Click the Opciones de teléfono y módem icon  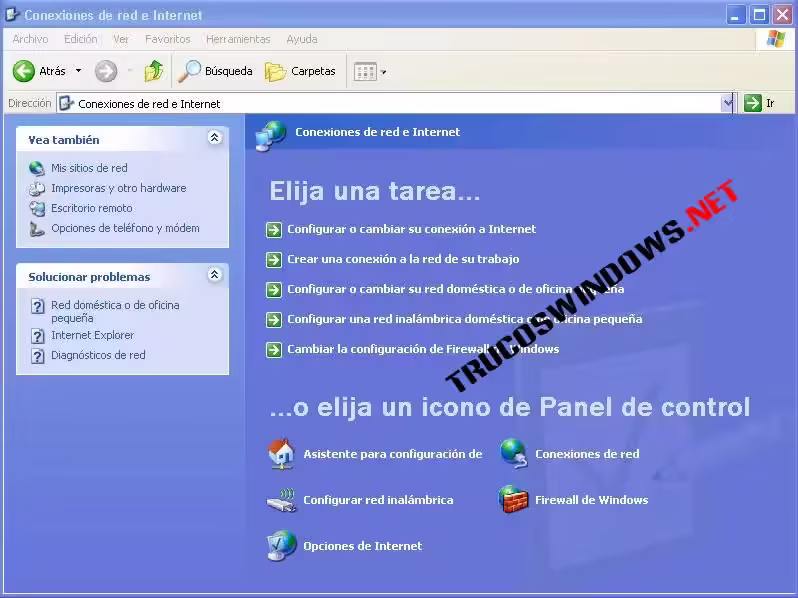pyautogui.click(x=37, y=229)
